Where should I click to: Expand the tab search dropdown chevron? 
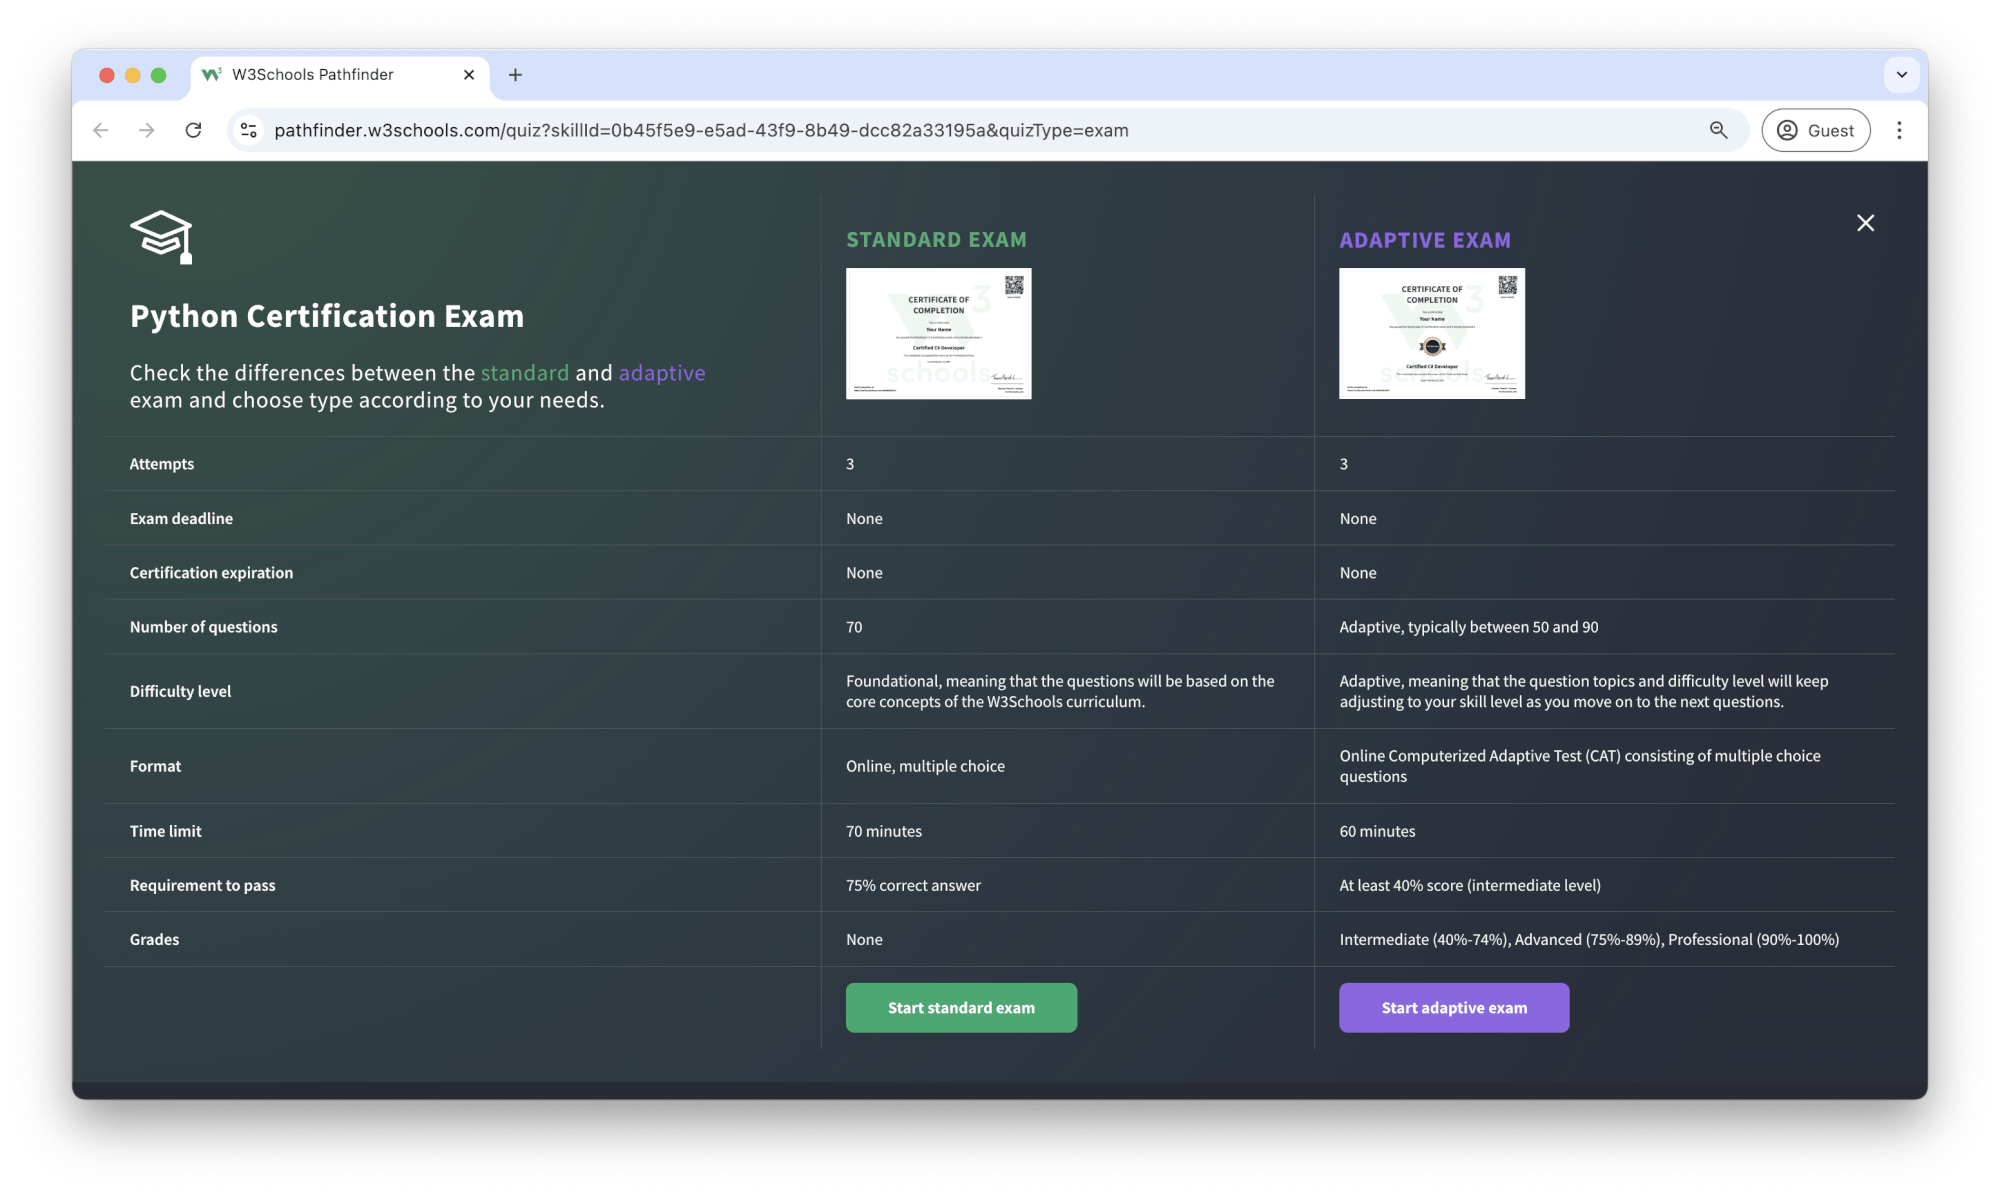coord(1901,75)
